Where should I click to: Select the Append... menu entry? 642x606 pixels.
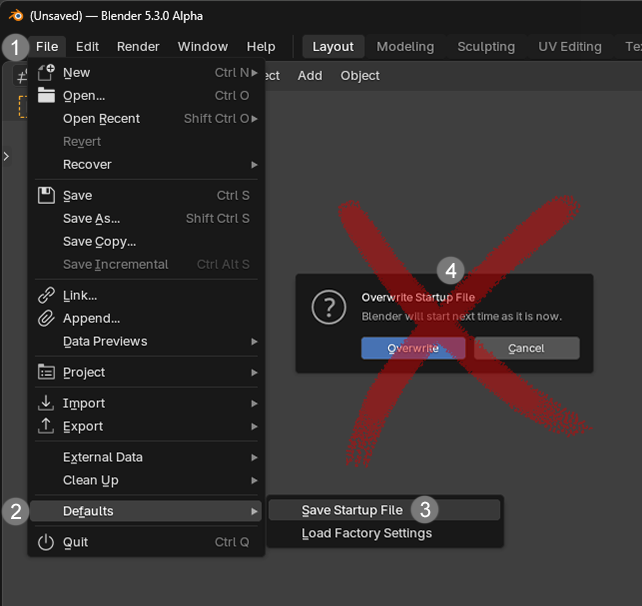click(146, 318)
